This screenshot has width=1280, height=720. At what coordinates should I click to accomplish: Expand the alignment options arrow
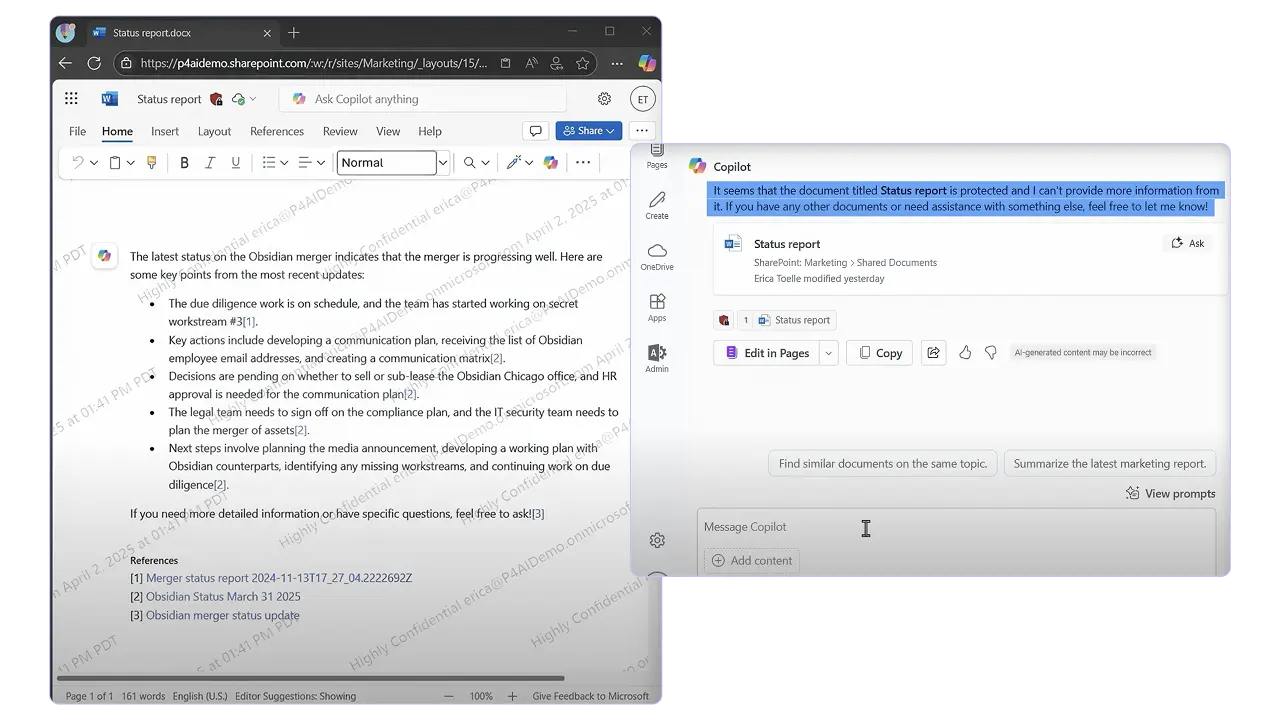pyautogui.click(x=321, y=163)
